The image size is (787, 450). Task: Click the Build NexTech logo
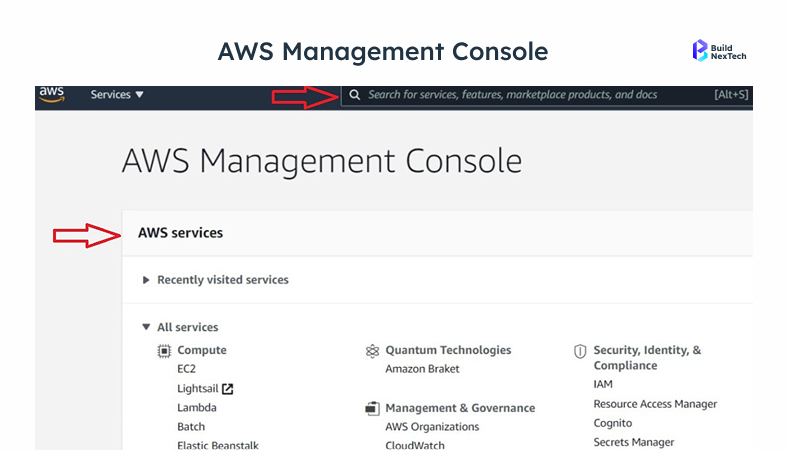719,51
